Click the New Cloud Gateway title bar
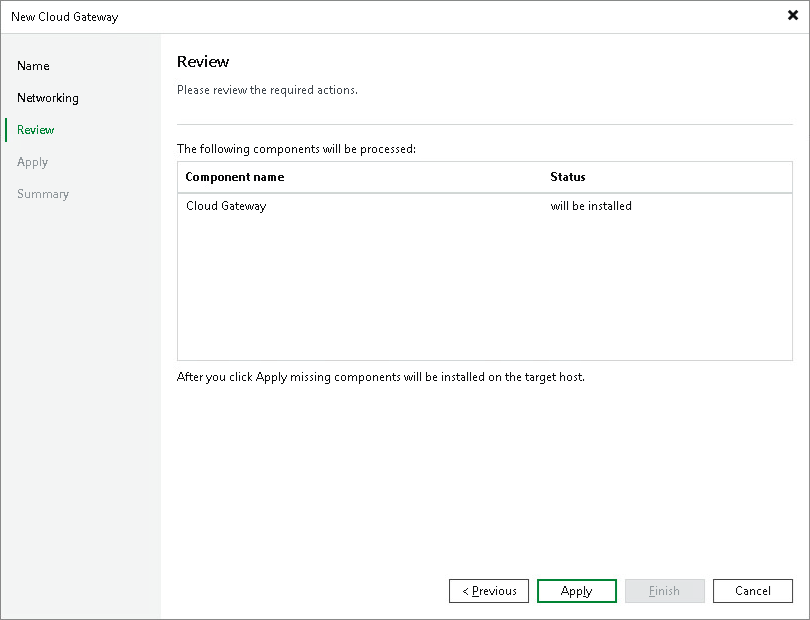The image size is (810, 620). (x=64, y=16)
